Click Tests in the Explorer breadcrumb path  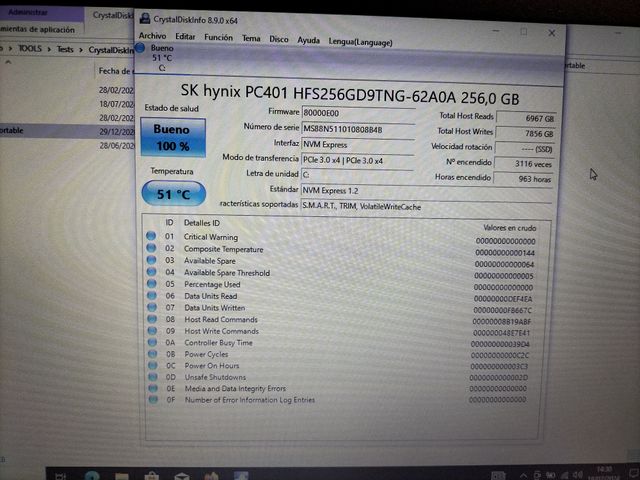[65, 49]
